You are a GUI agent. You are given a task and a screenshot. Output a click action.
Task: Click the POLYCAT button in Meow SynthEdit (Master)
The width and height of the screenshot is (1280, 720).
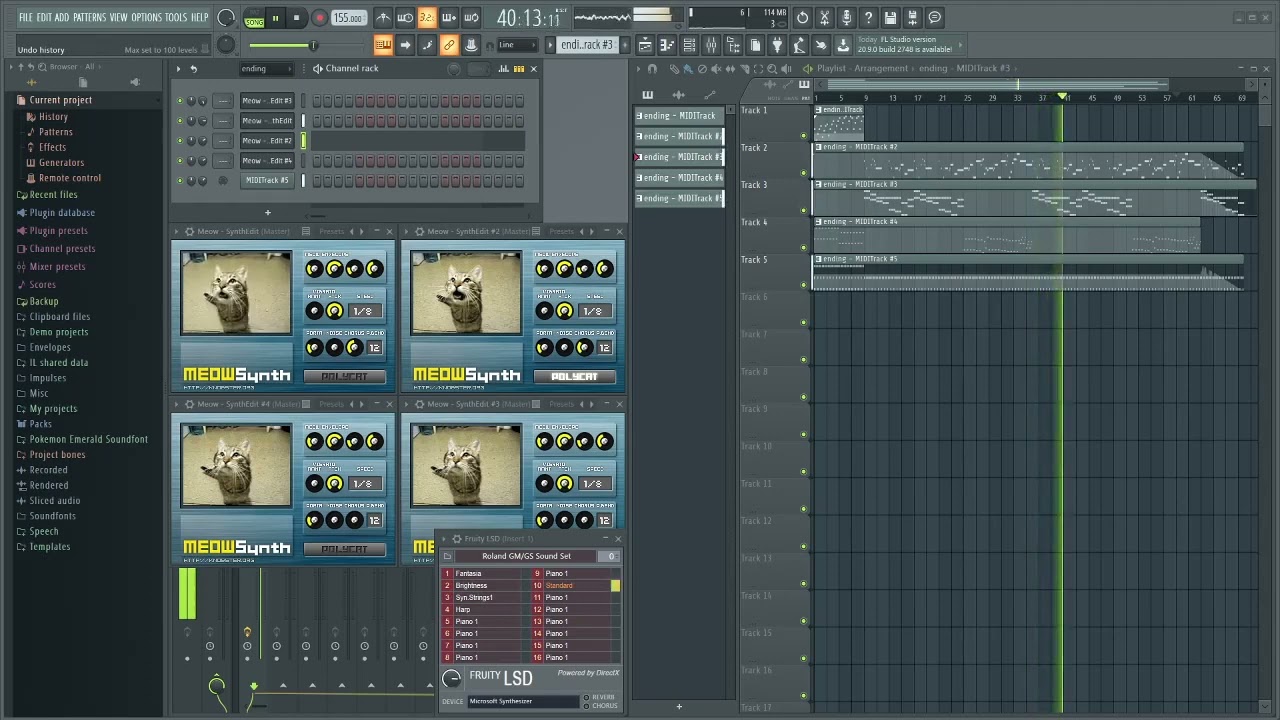(x=344, y=376)
